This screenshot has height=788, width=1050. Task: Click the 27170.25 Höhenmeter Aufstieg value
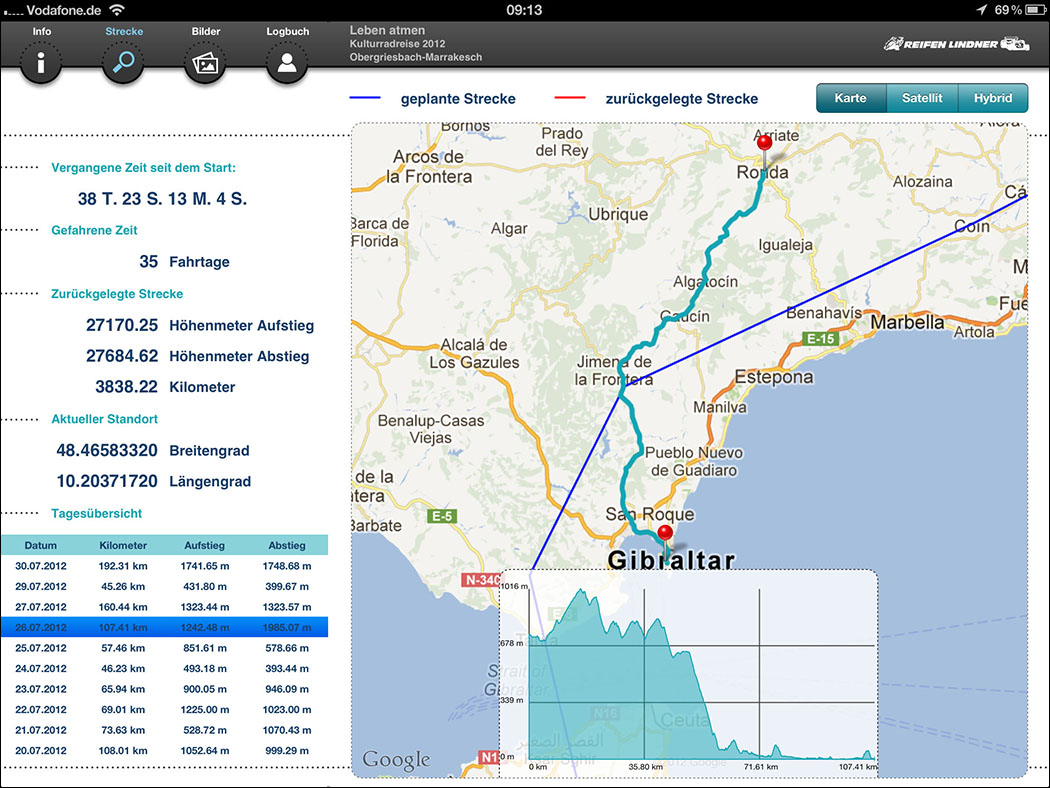point(122,325)
